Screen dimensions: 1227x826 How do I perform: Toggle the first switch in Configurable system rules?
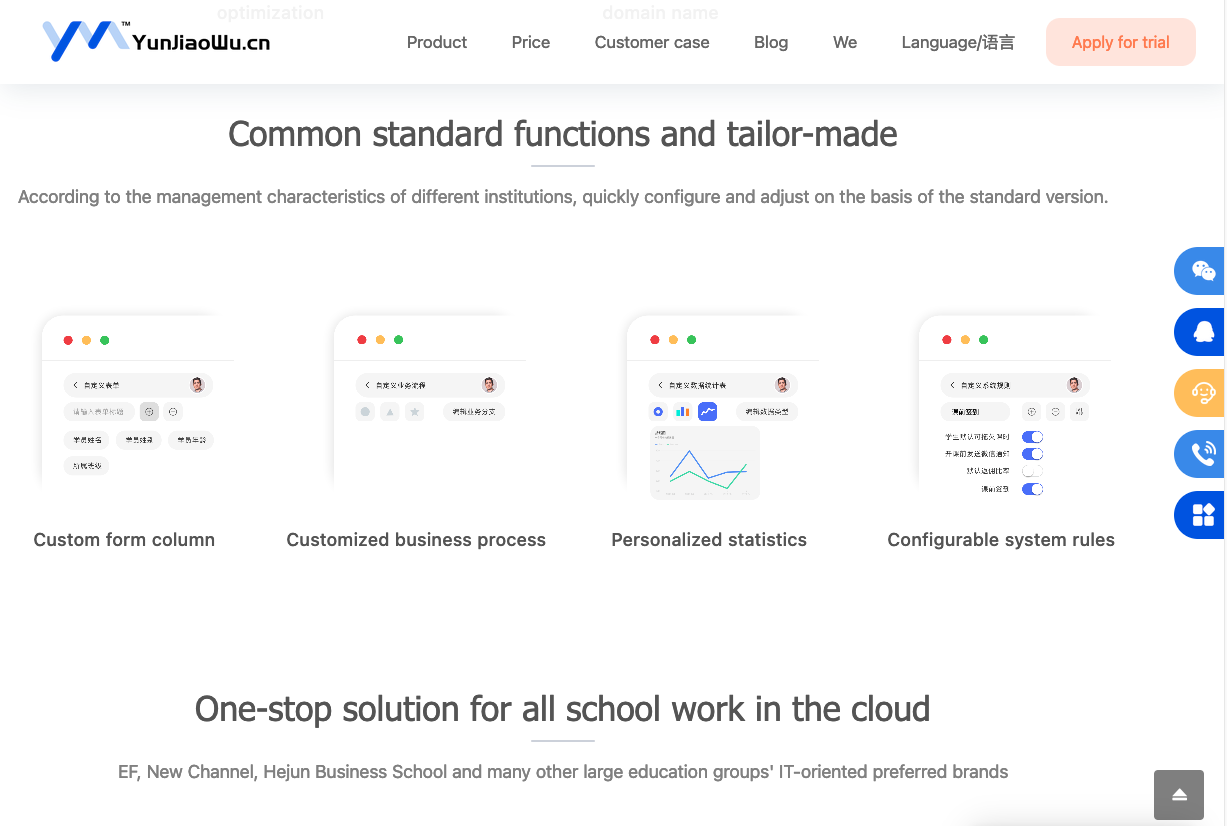1032,437
